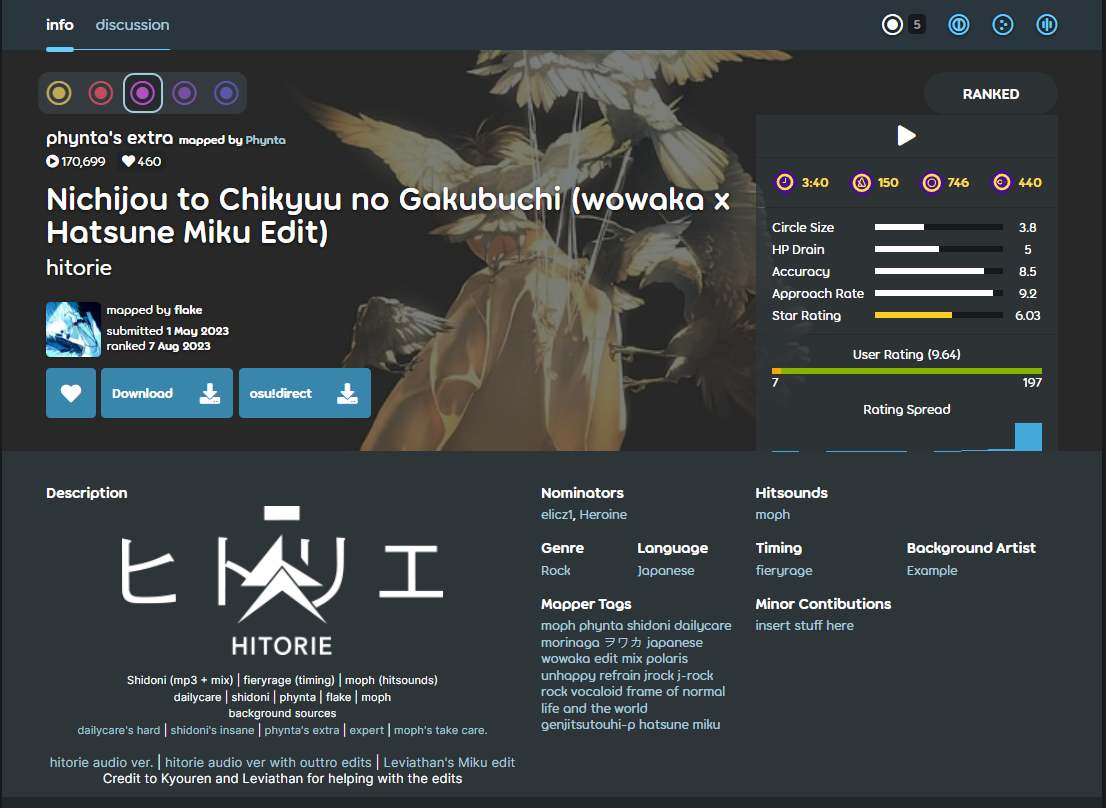Click the Download button
Viewport: 1106px width, 808px height.
pos(166,393)
